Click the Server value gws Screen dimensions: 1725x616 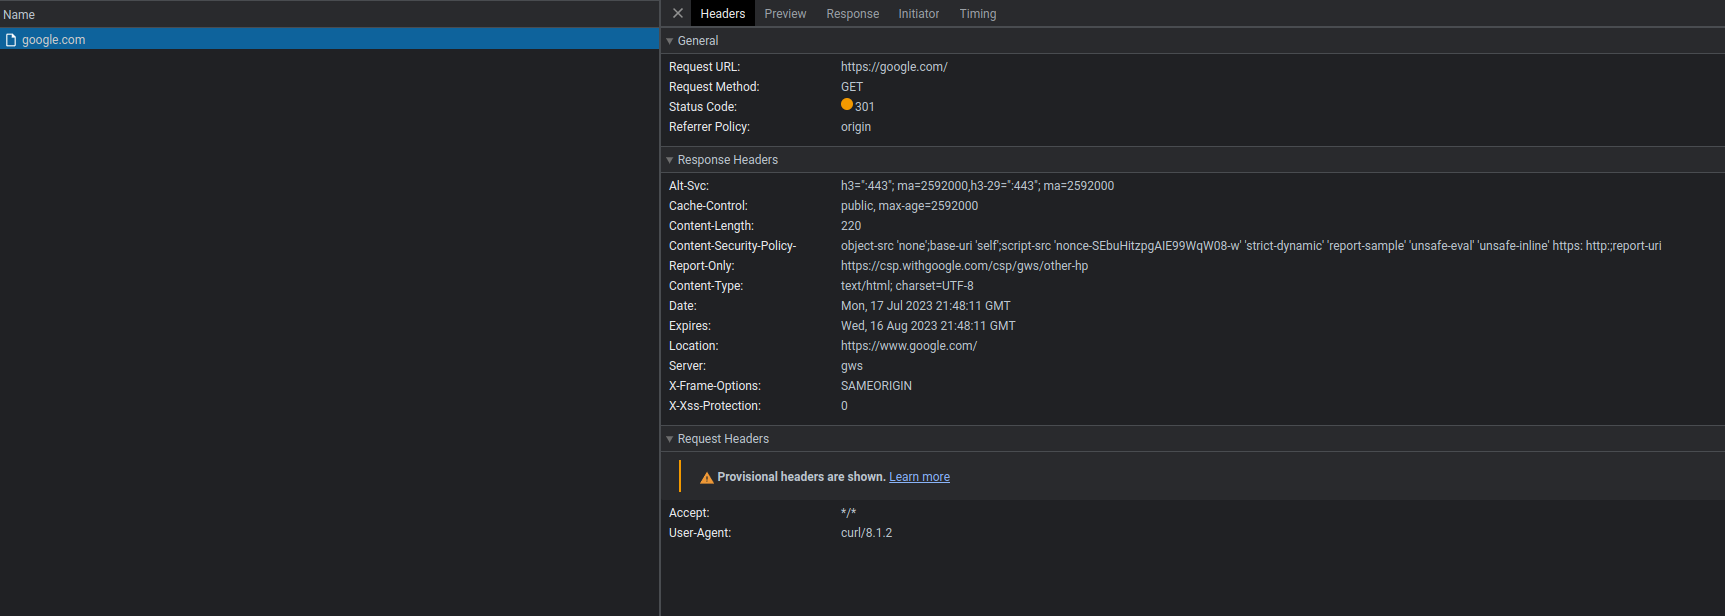click(852, 366)
